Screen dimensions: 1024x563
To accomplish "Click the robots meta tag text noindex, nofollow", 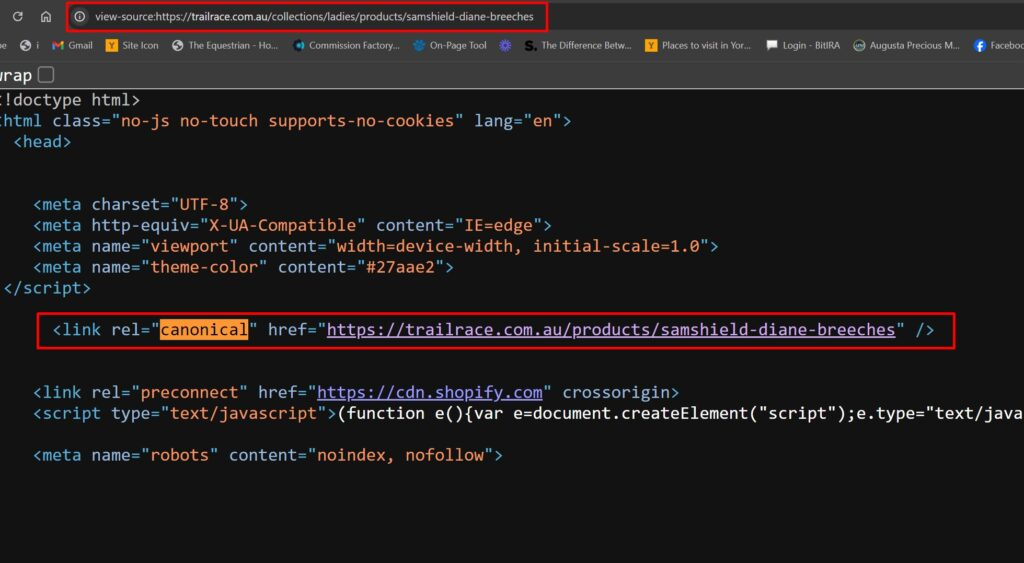I will [x=400, y=455].
